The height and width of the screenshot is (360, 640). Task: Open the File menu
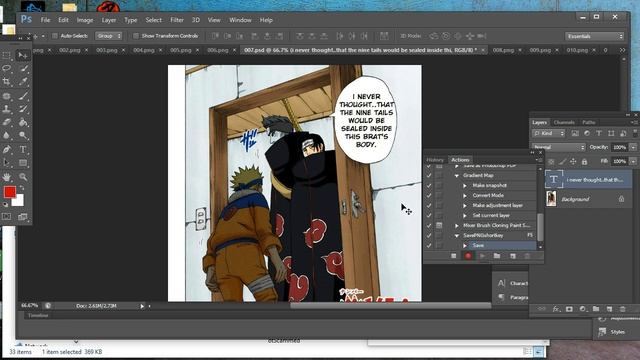tap(45, 20)
